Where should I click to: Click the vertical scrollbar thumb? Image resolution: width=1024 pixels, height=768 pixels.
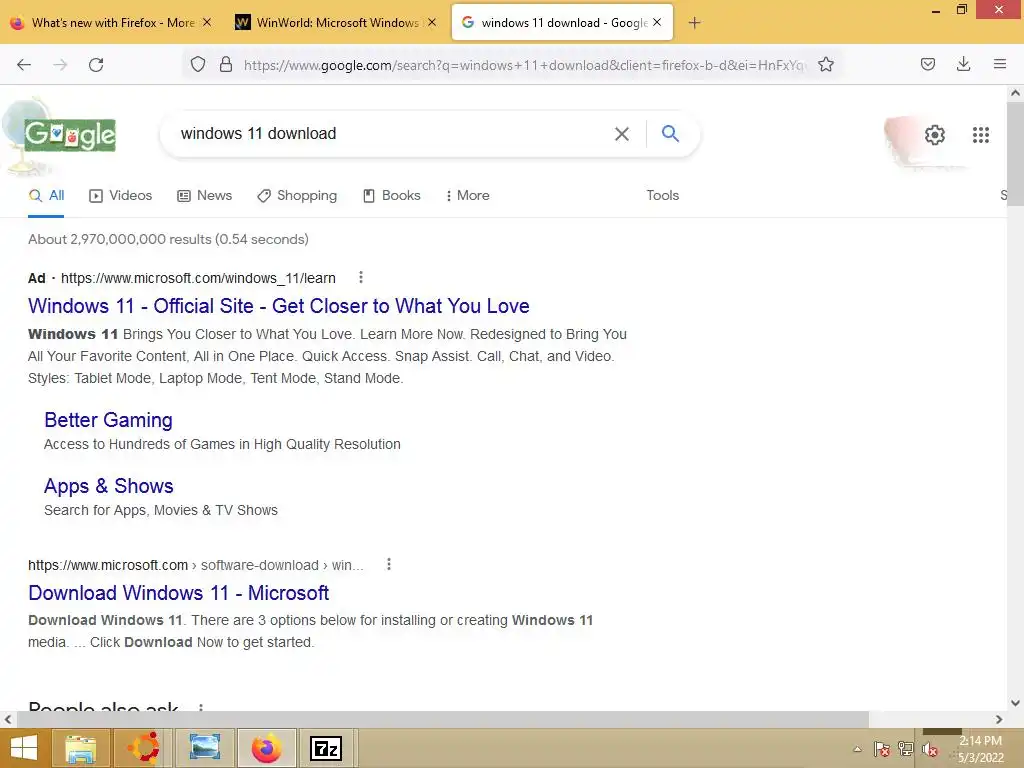tap(1015, 154)
